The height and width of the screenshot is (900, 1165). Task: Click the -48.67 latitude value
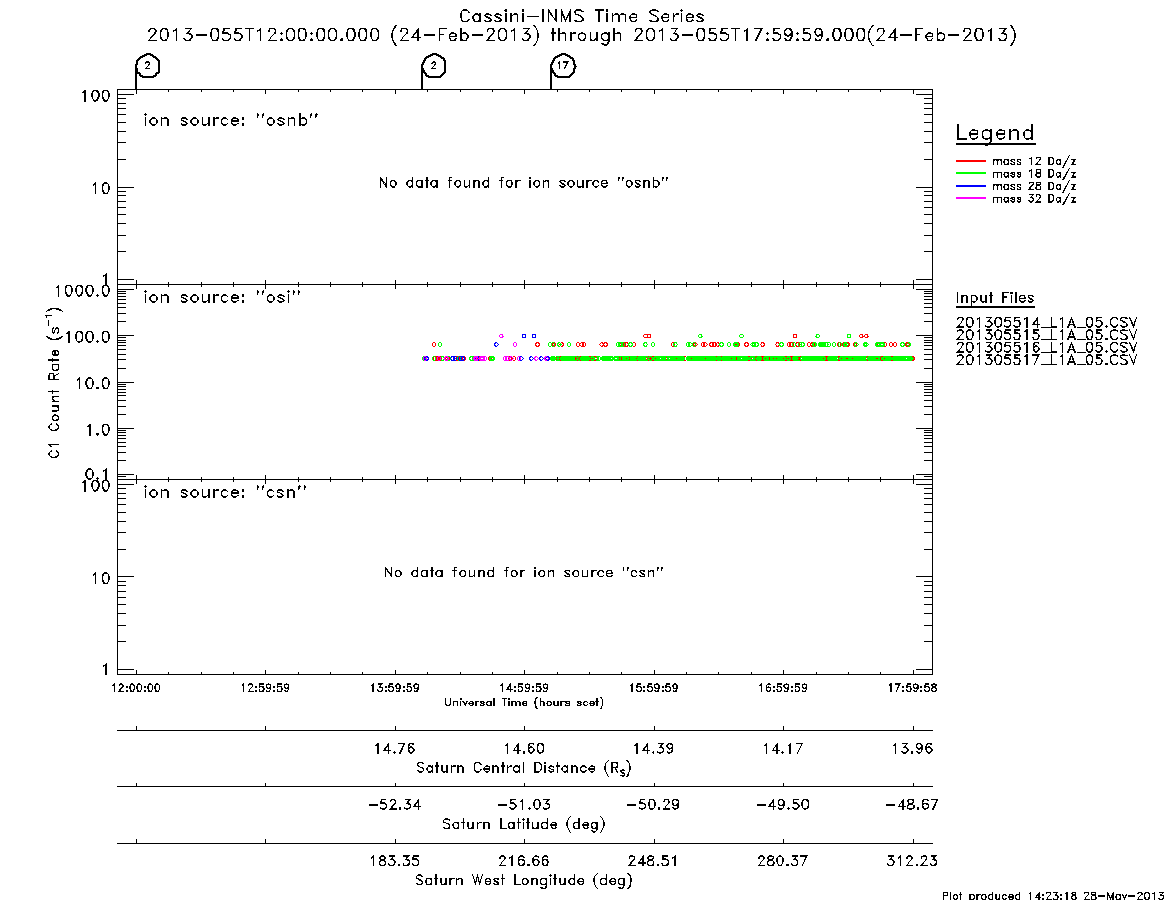[x=912, y=805]
